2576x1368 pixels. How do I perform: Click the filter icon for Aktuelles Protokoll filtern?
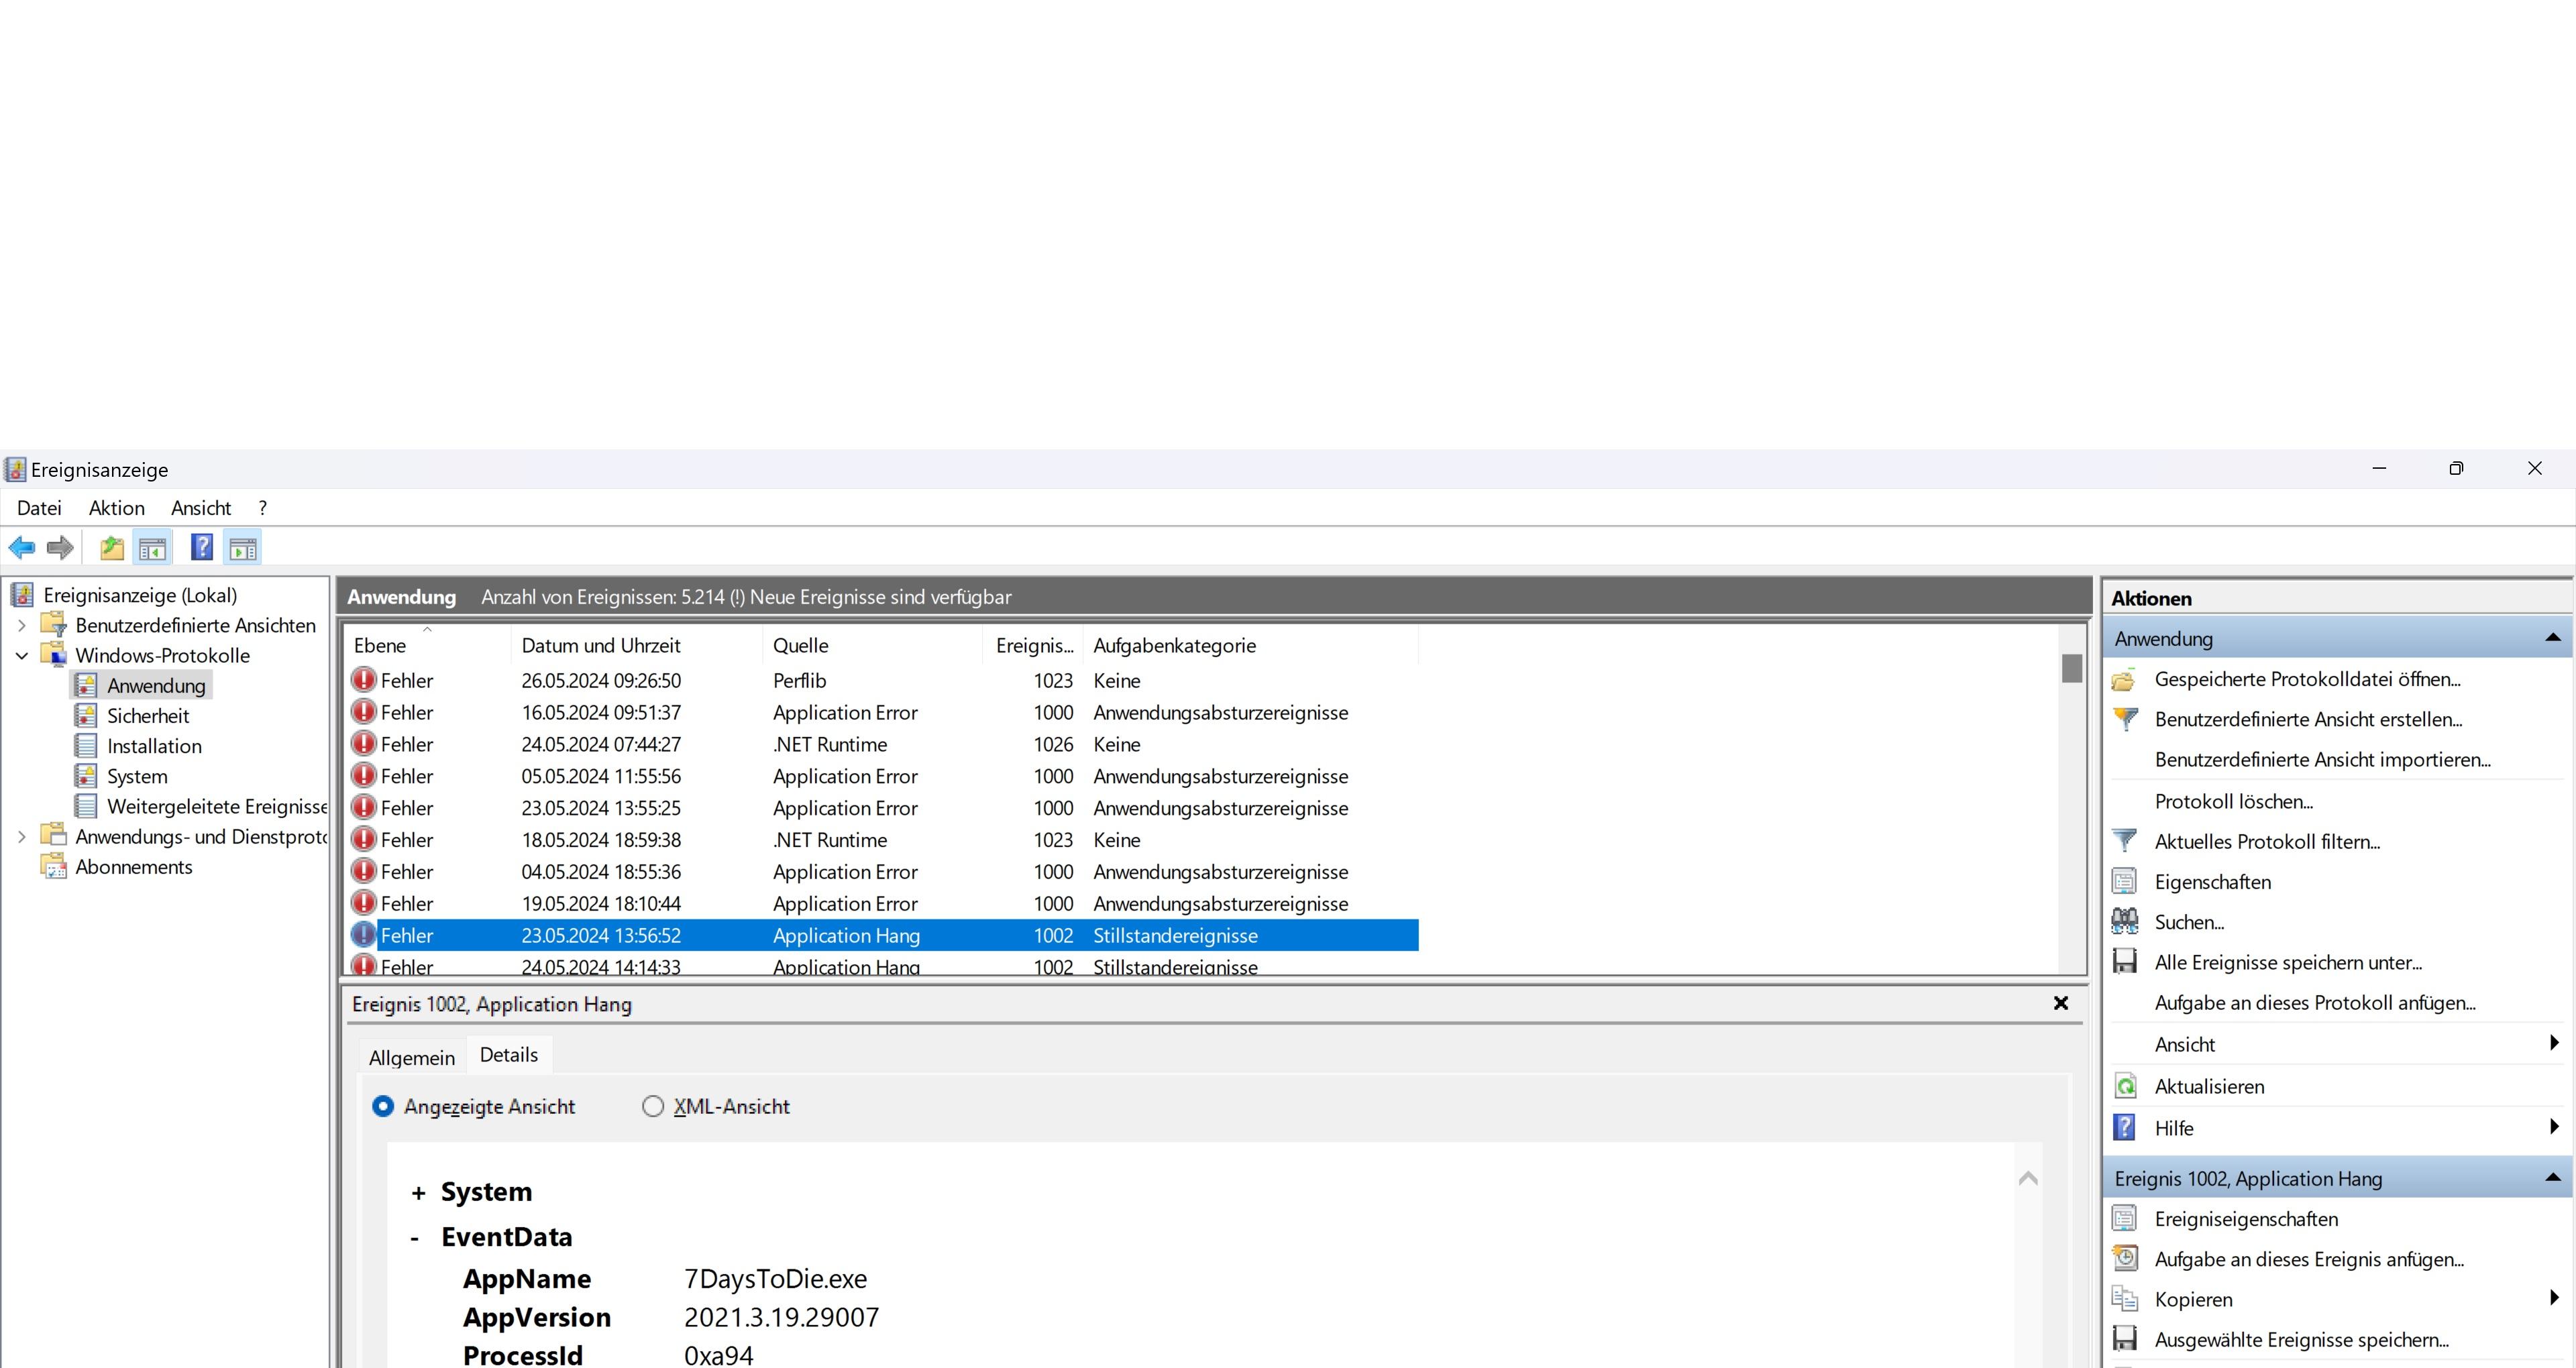[2125, 841]
